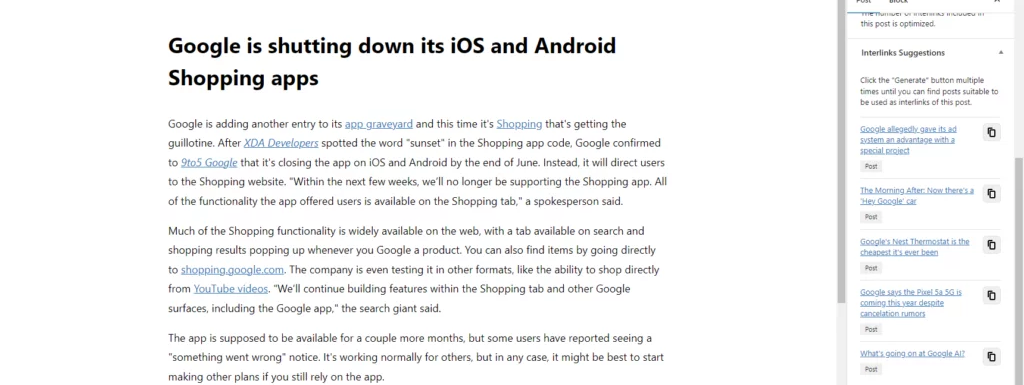Image resolution: width=1024 pixels, height=385 pixels.
Task: Open 'What's going on at Google AI?' link
Action: click(912, 354)
